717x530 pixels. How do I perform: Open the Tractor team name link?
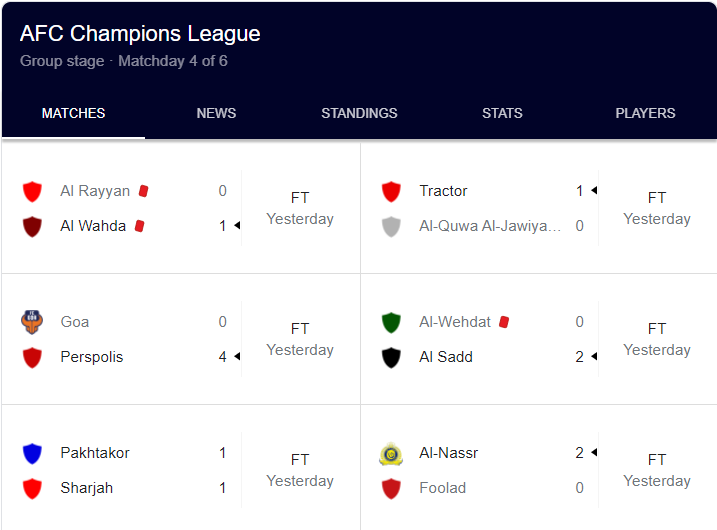443,191
